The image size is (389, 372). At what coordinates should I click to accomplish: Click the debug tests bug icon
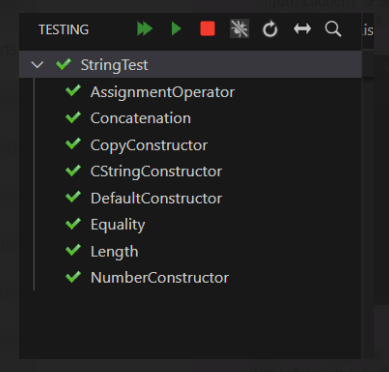(x=239, y=29)
